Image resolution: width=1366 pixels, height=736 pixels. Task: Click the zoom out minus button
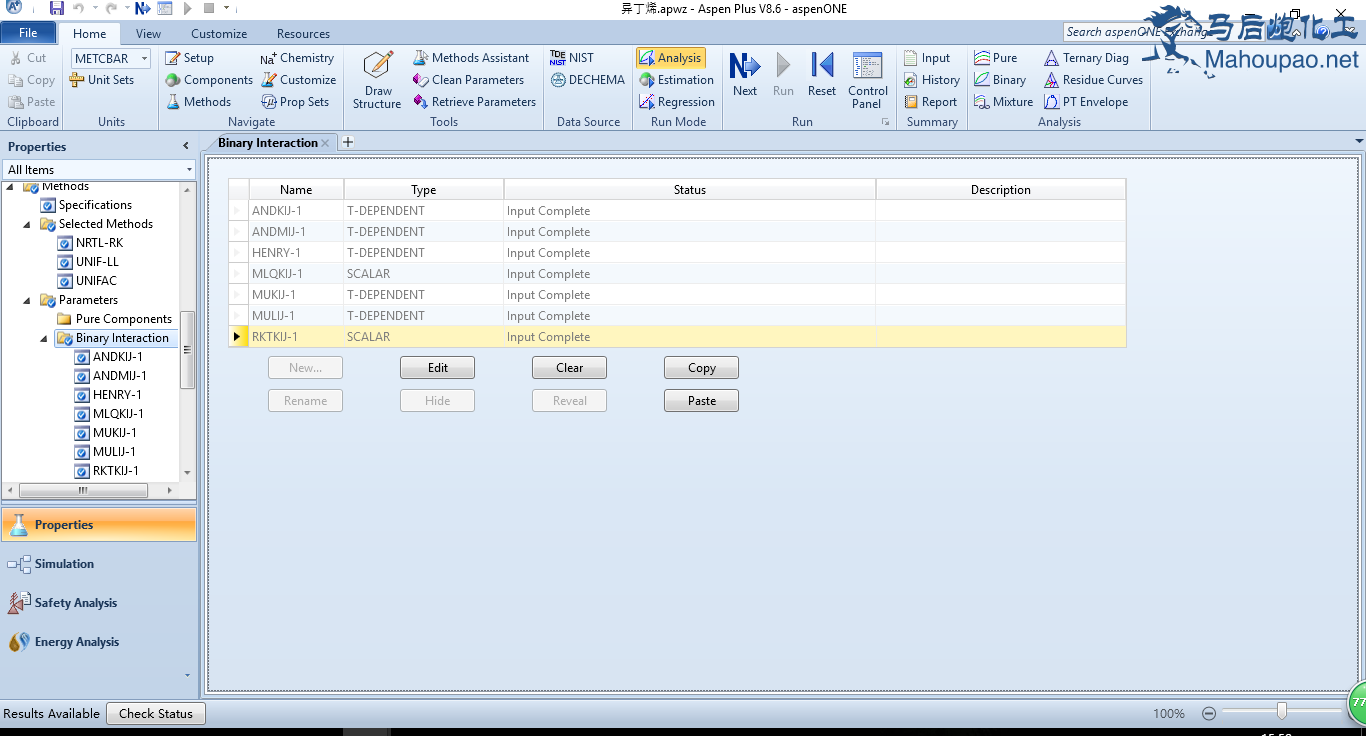pyautogui.click(x=1208, y=713)
